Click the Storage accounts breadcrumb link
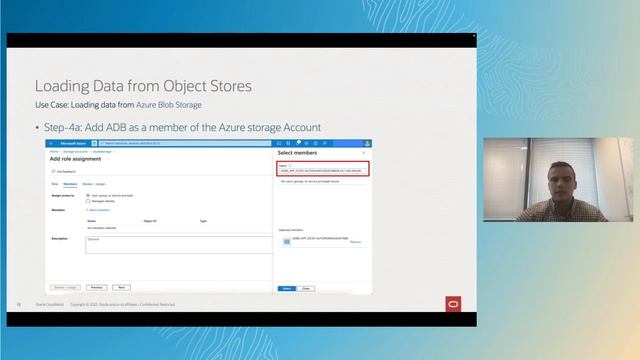The image size is (640, 360). pos(75,151)
